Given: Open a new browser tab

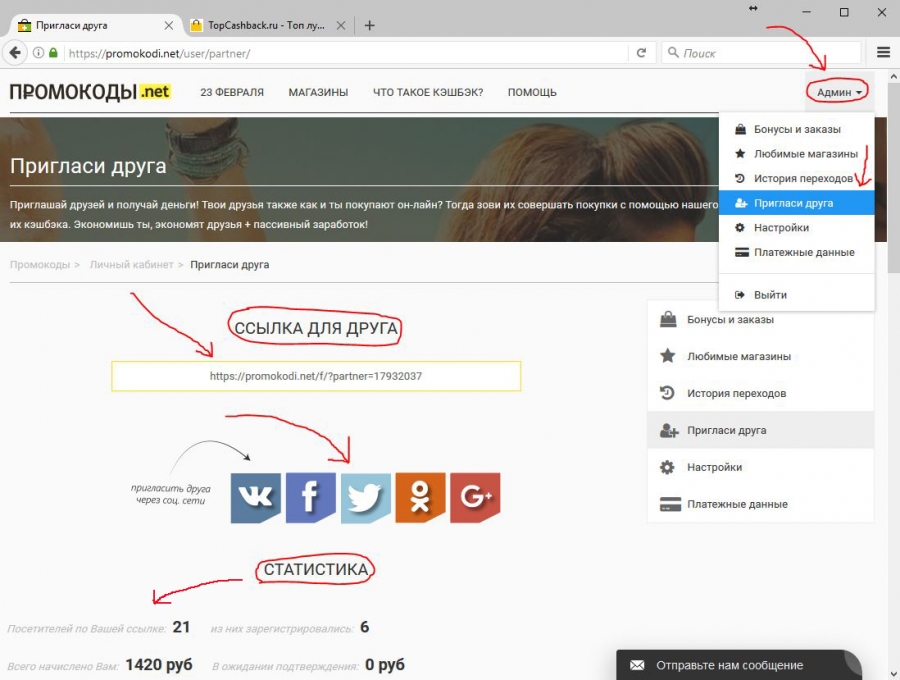Looking at the screenshot, I should pyautogui.click(x=370, y=25).
